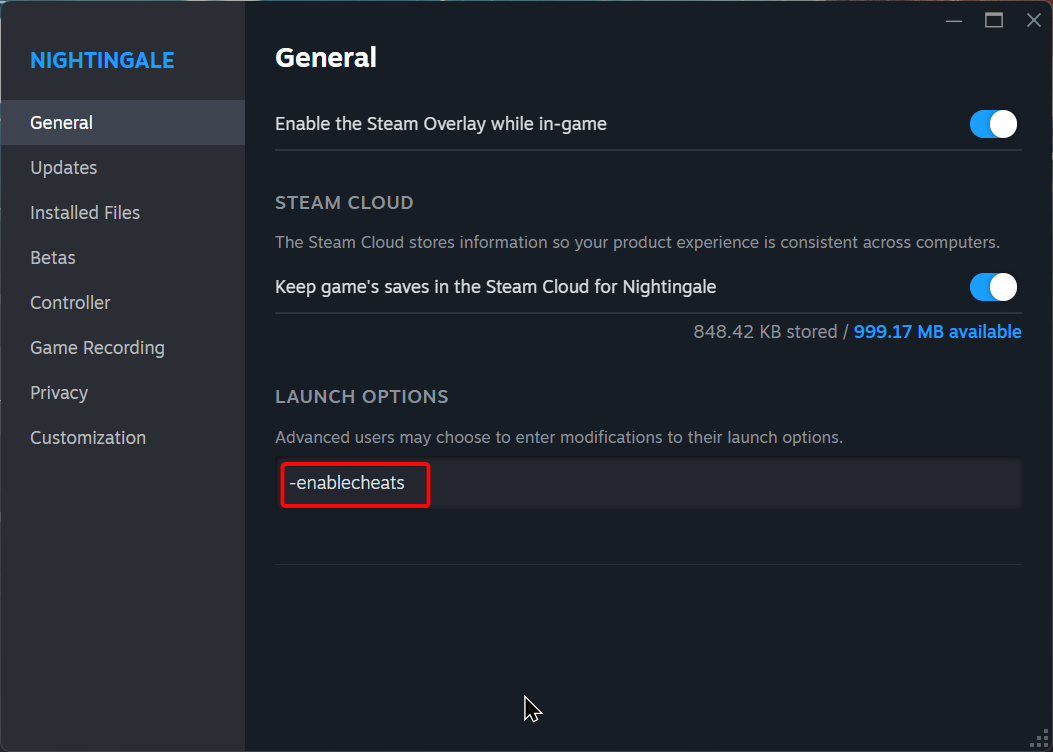Open Installed Files in the sidebar

tap(85, 213)
